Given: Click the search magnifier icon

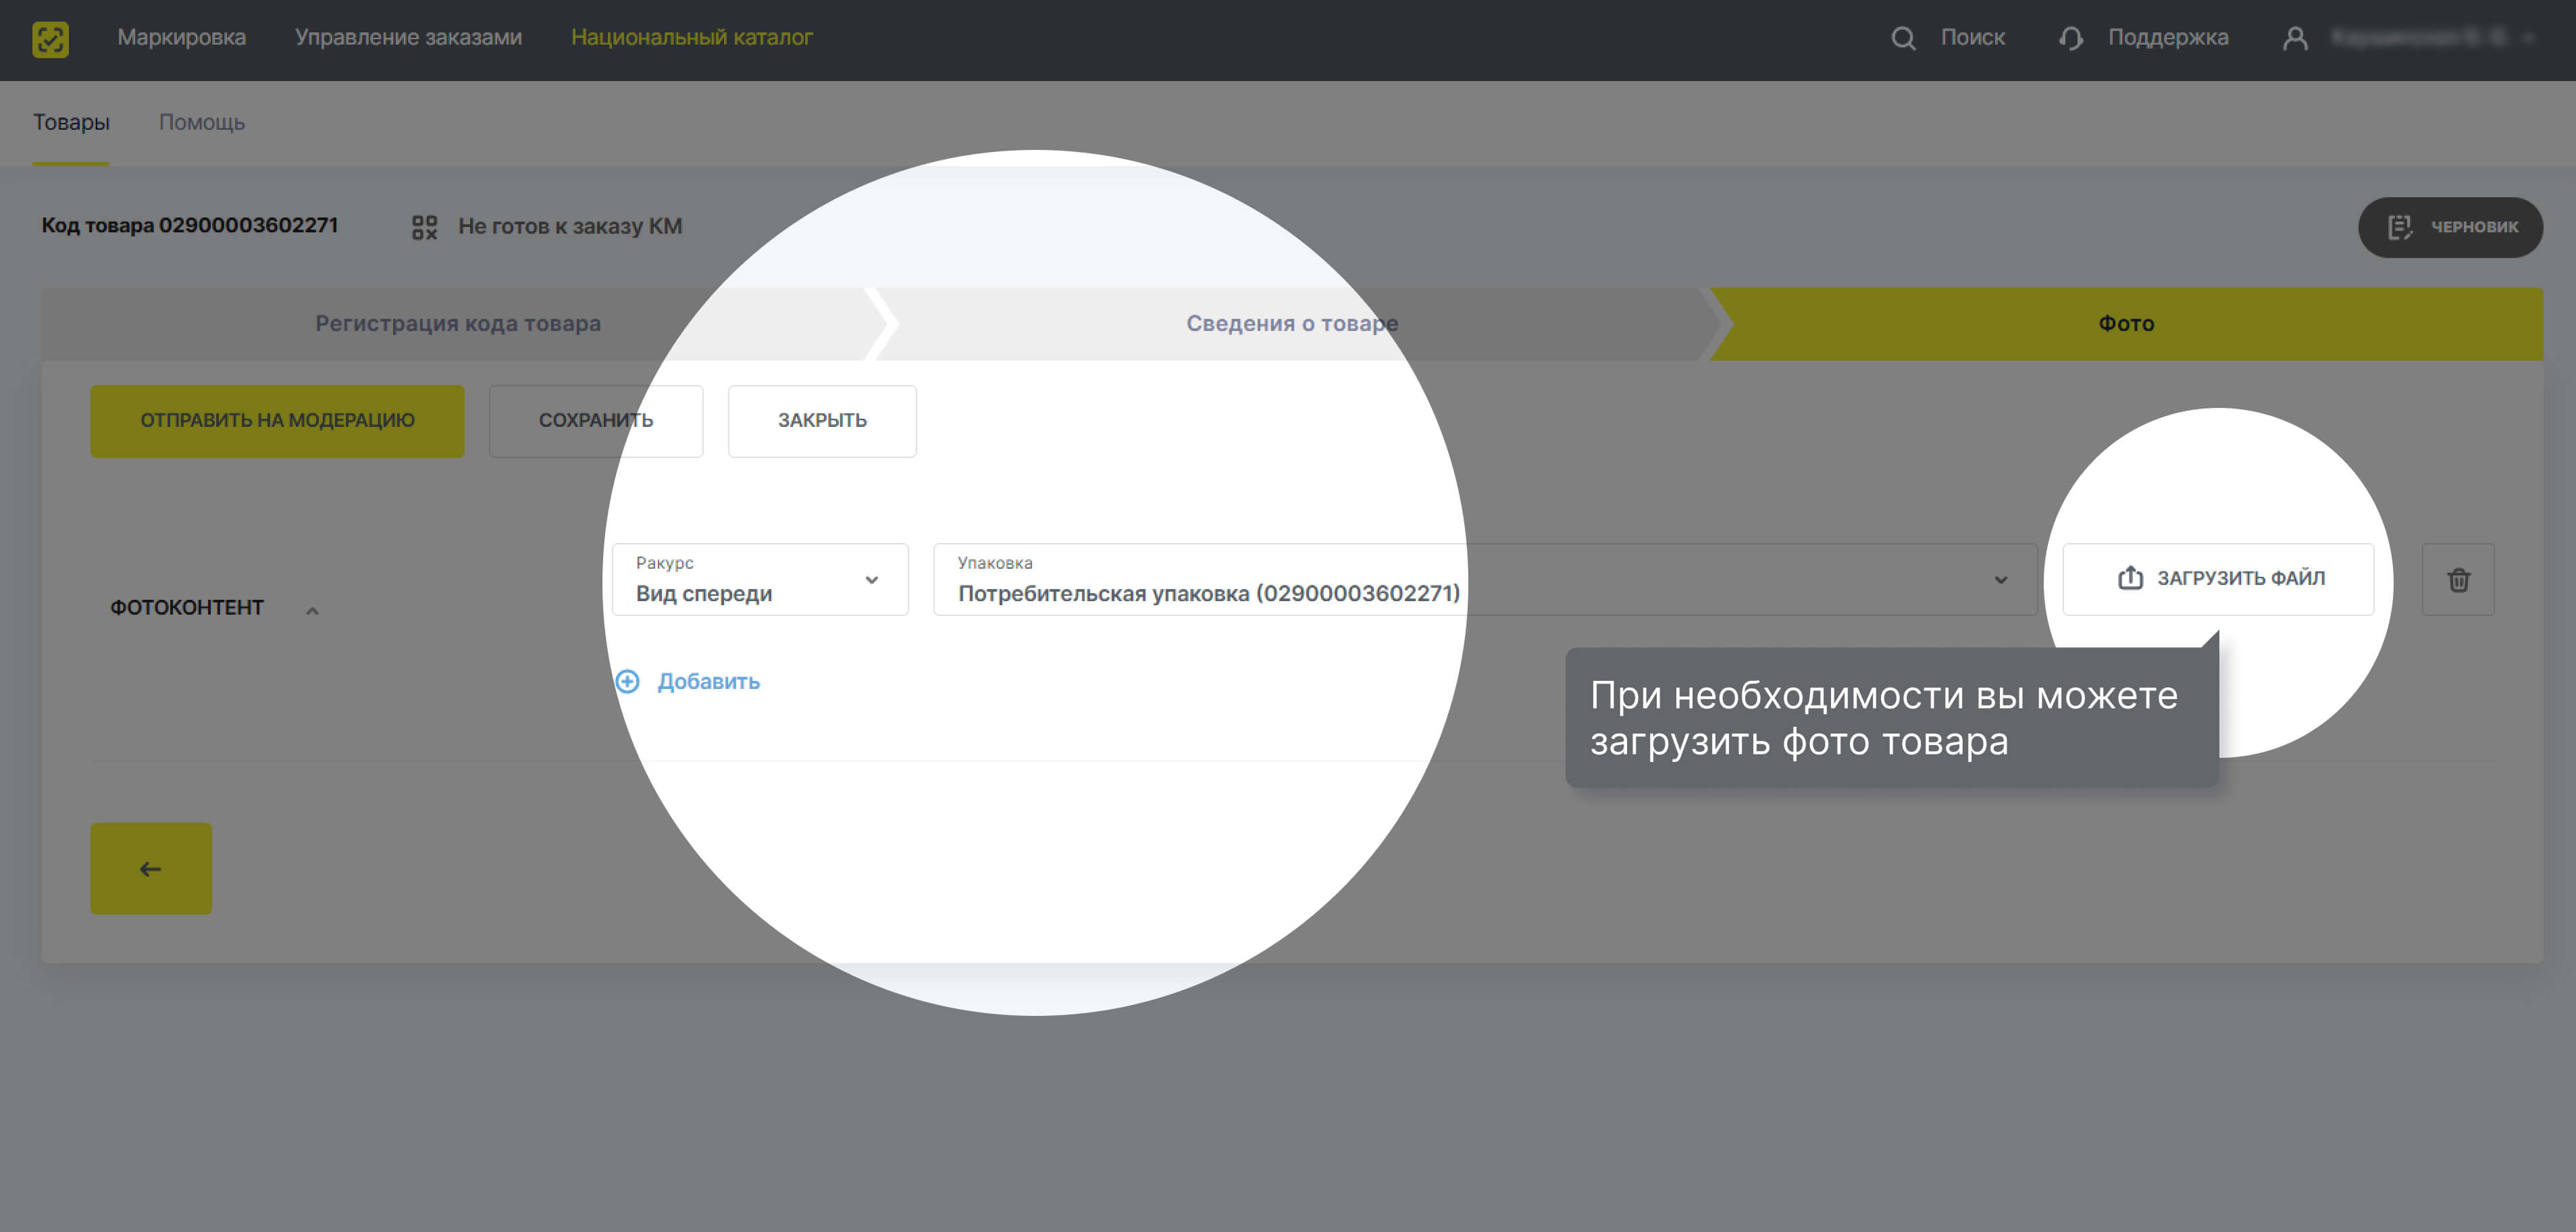Looking at the screenshot, I should (x=1903, y=39).
